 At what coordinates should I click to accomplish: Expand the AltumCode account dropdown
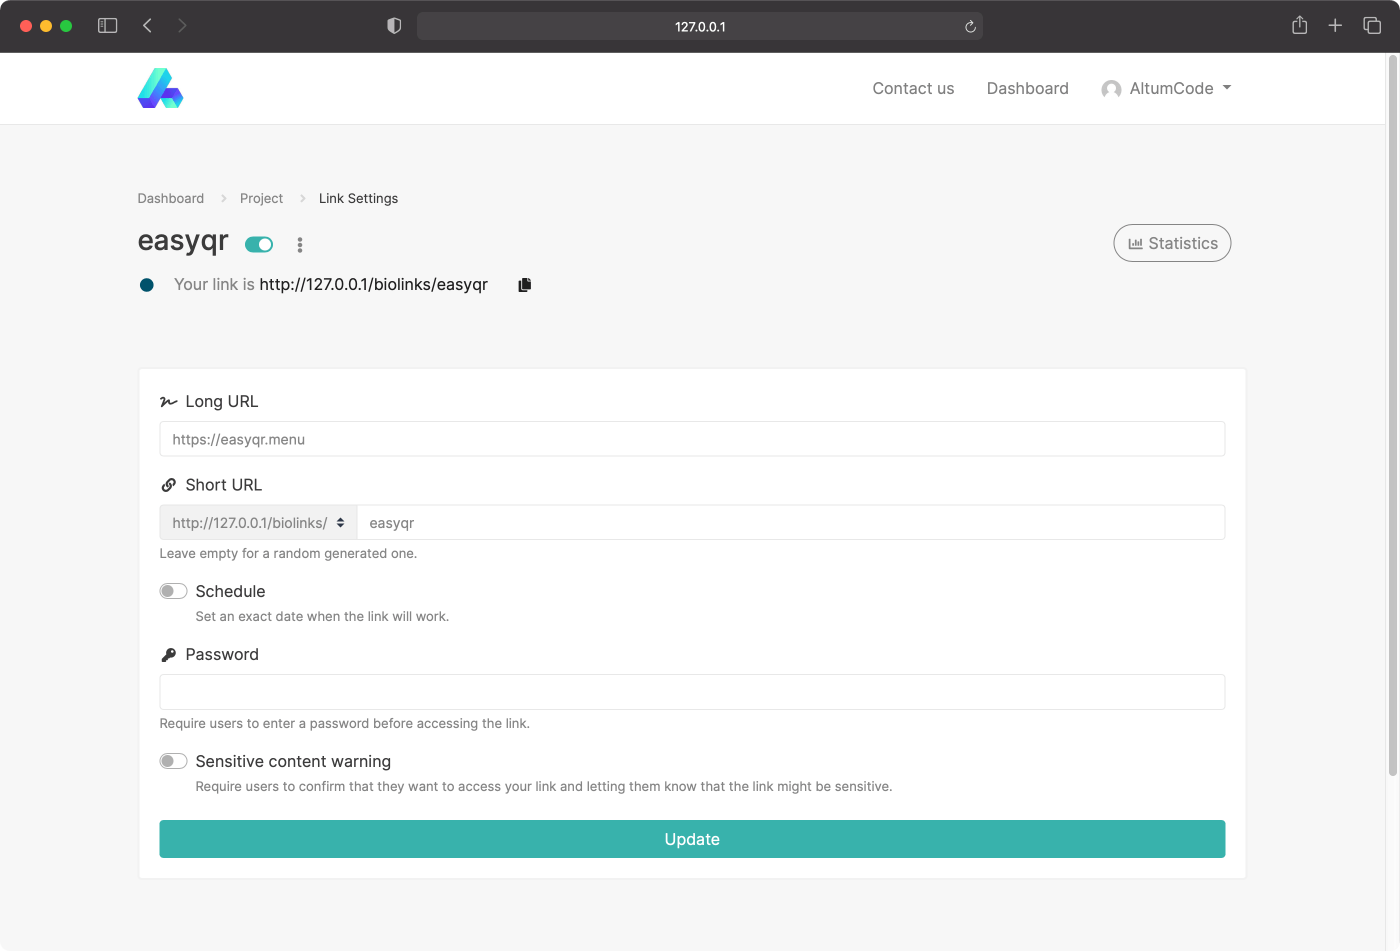click(1166, 88)
